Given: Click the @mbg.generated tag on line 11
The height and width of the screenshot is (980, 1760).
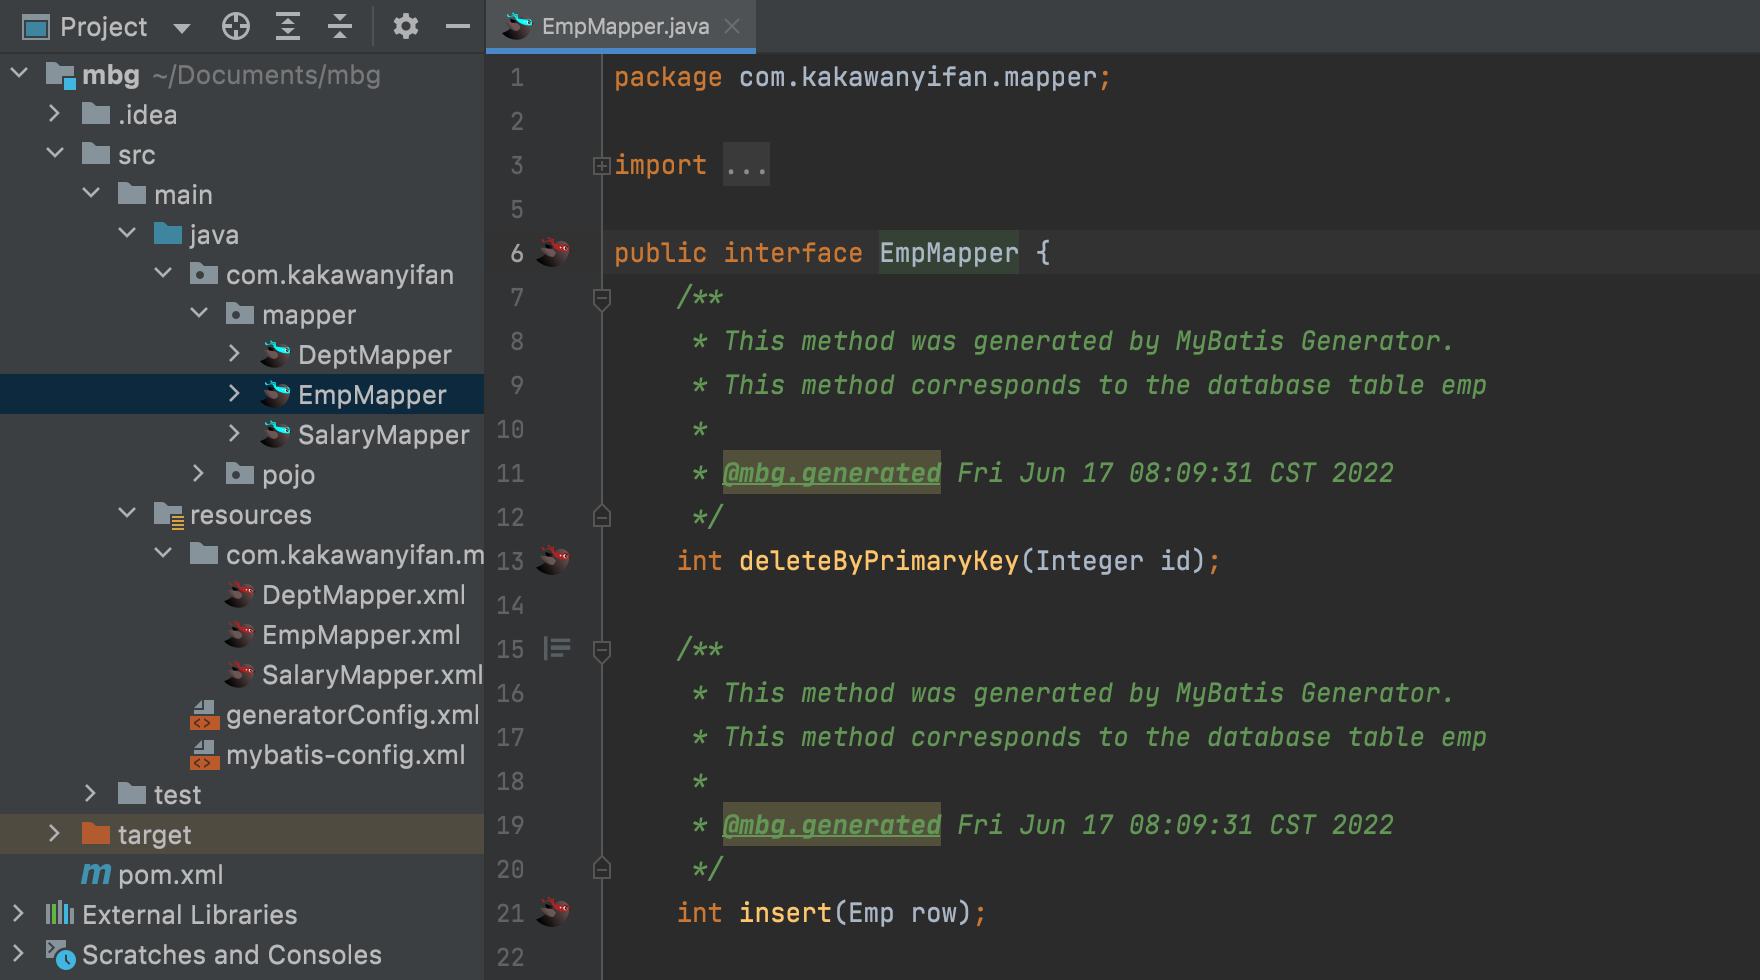Looking at the screenshot, I should (831, 473).
